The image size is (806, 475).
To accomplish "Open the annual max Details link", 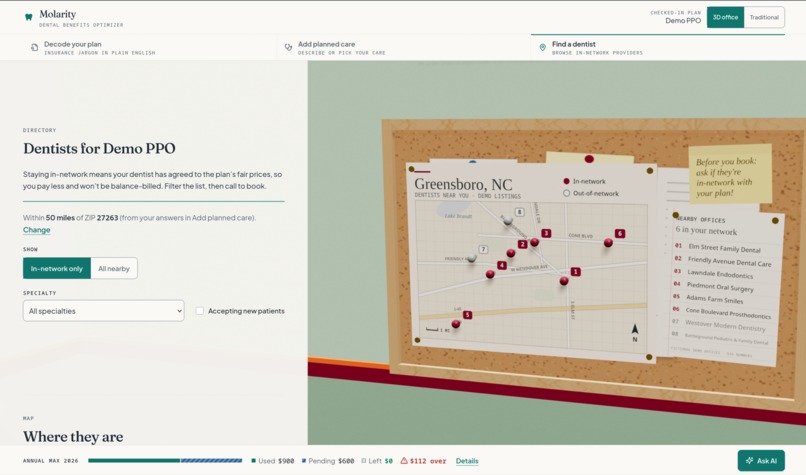I will [x=467, y=461].
